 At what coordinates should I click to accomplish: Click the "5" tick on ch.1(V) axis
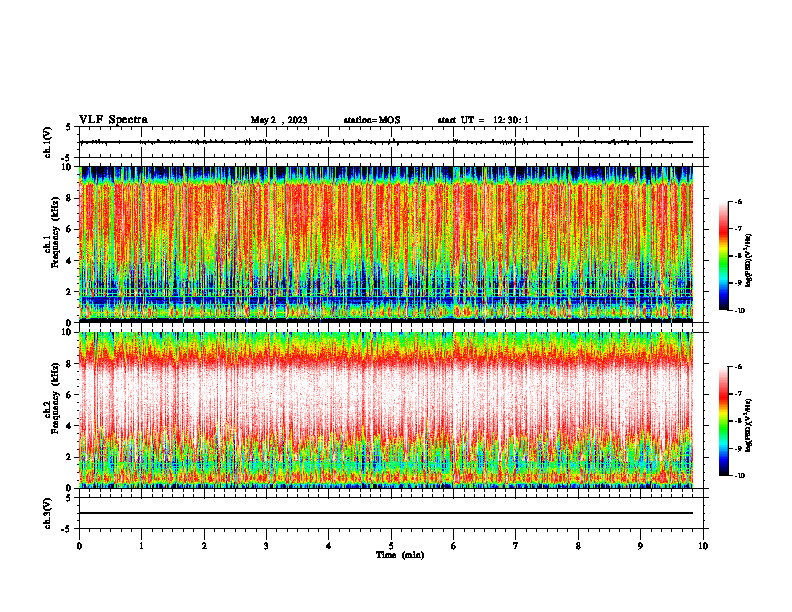(x=70, y=127)
